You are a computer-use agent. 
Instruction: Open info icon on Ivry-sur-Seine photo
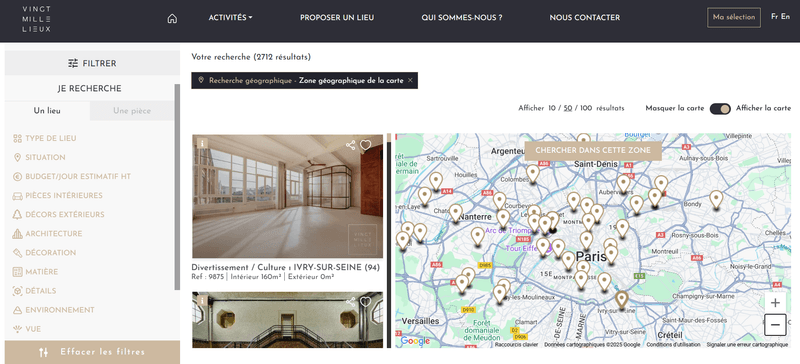coord(202,143)
